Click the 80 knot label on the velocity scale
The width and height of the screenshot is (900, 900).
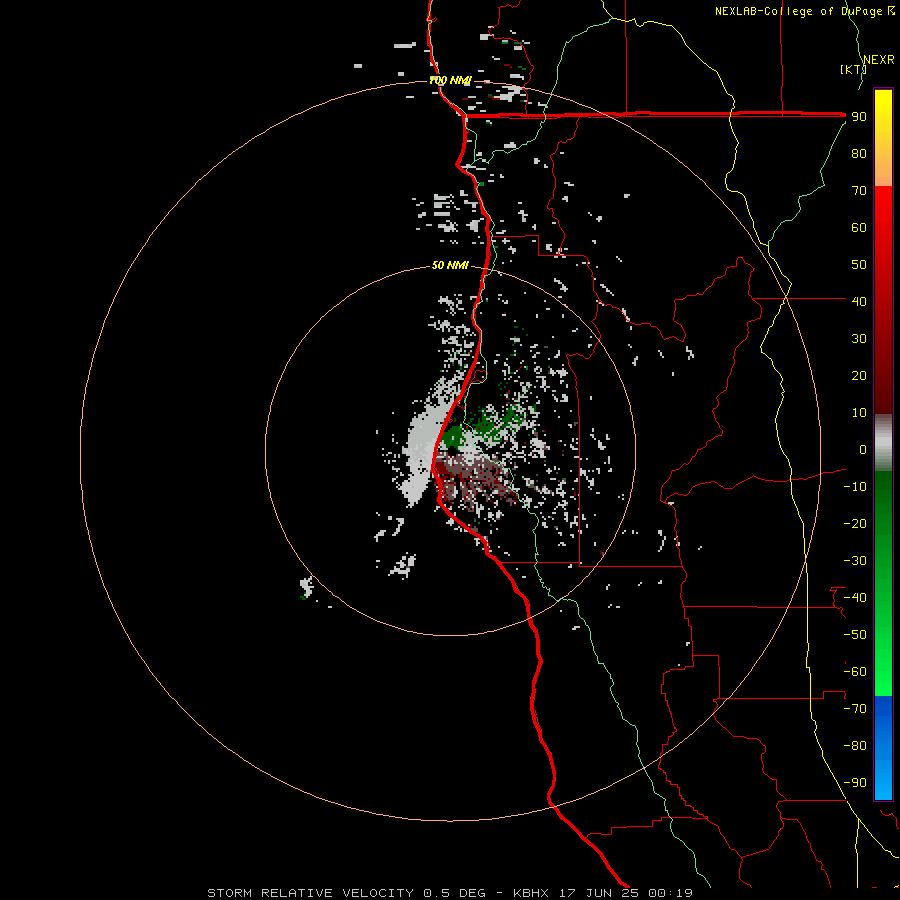859,154
